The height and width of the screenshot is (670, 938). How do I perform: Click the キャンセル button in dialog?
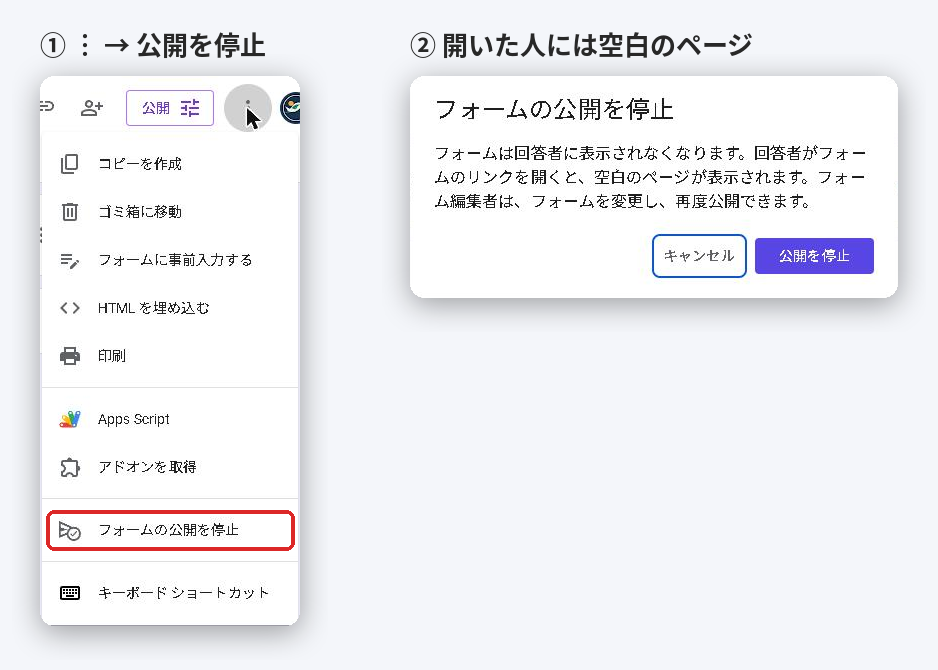[x=699, y=256]
